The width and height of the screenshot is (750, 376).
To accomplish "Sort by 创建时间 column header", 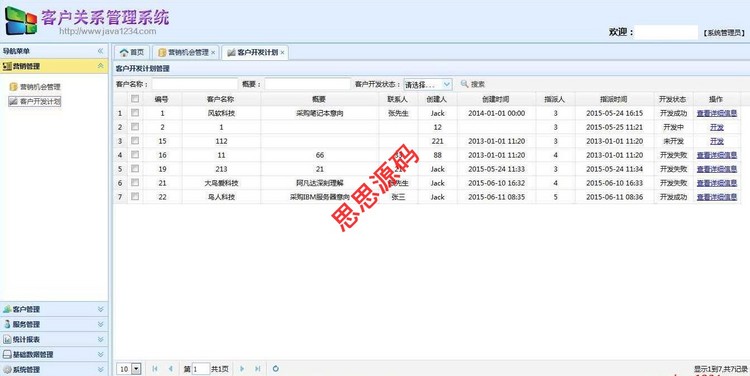I will click(x=496, y=99).
